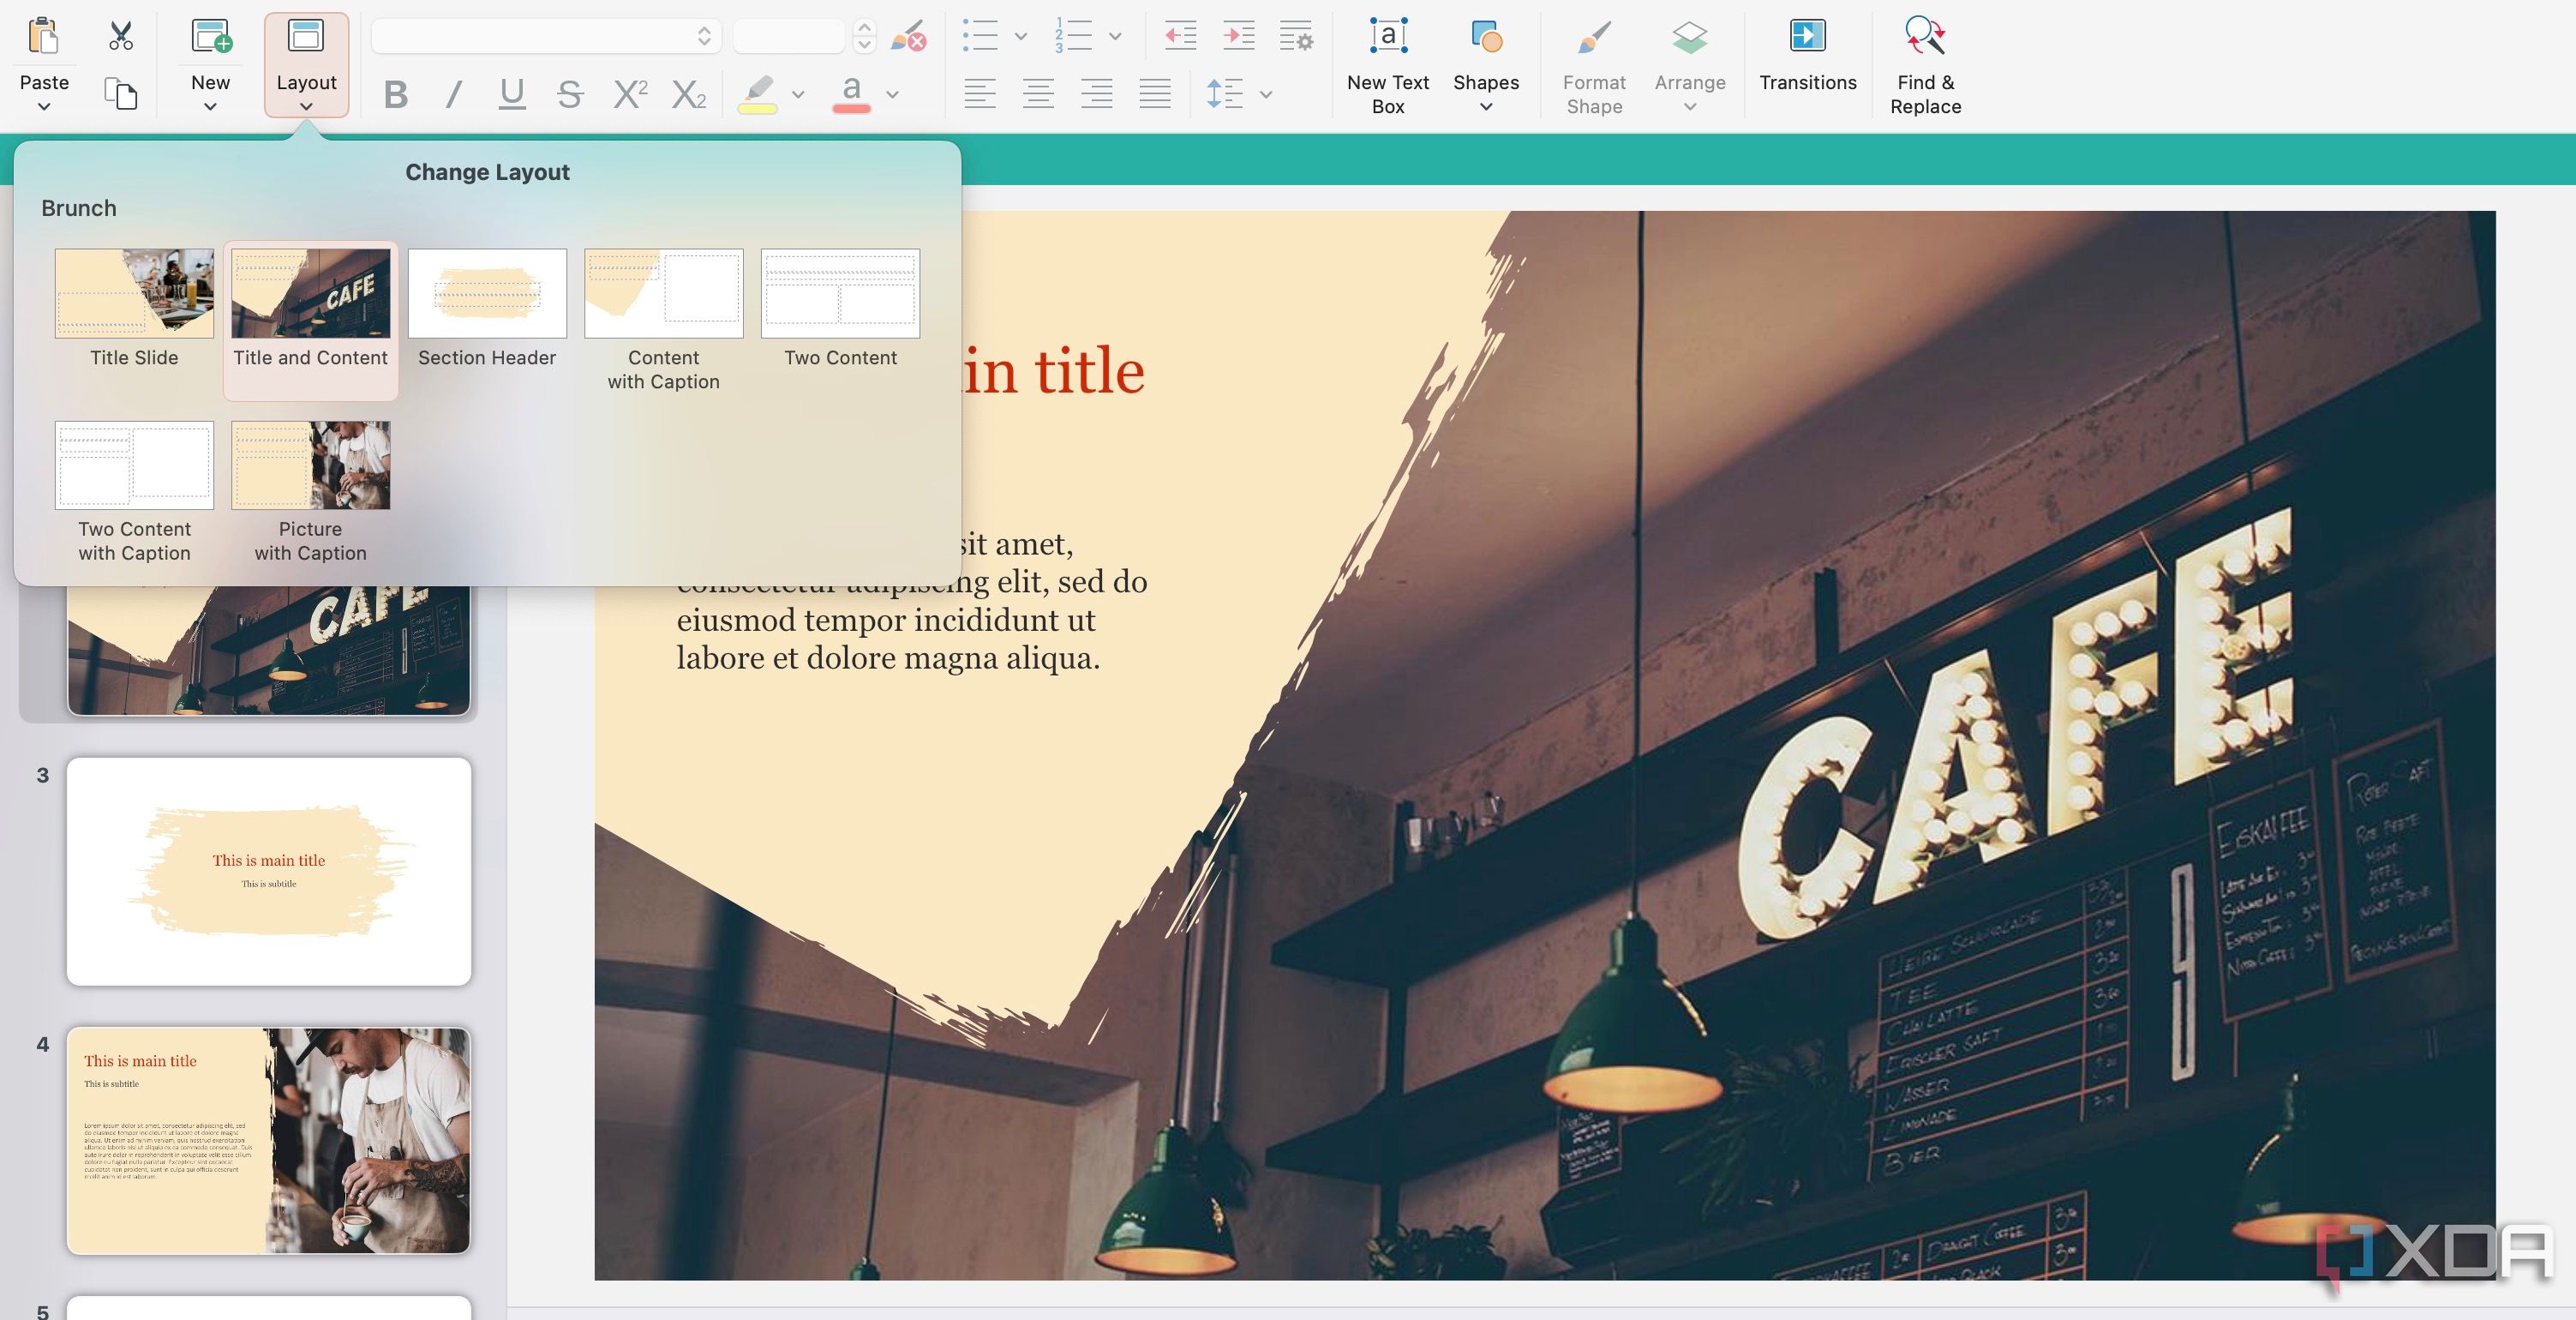This screenshot has width=2576, height=1320.
Task: Select the Picture with Caption layout
Action: (x=311, y=492)
